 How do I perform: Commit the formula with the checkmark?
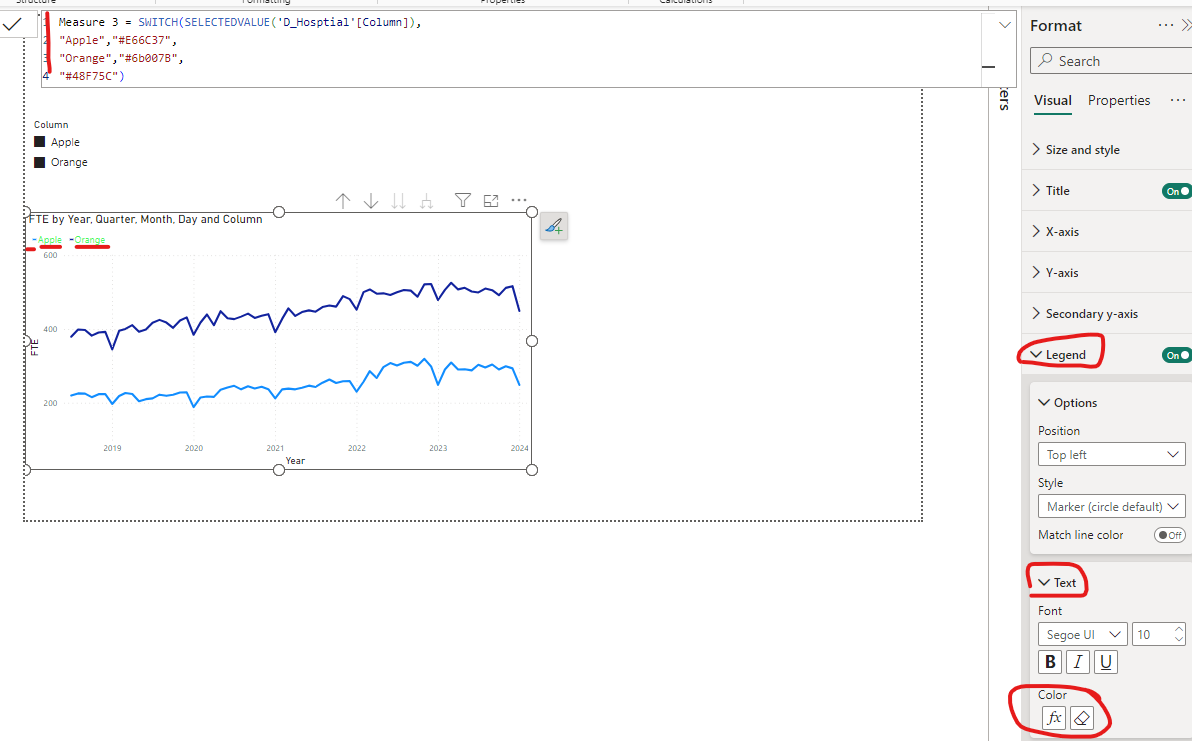click(x=13, y=24)
